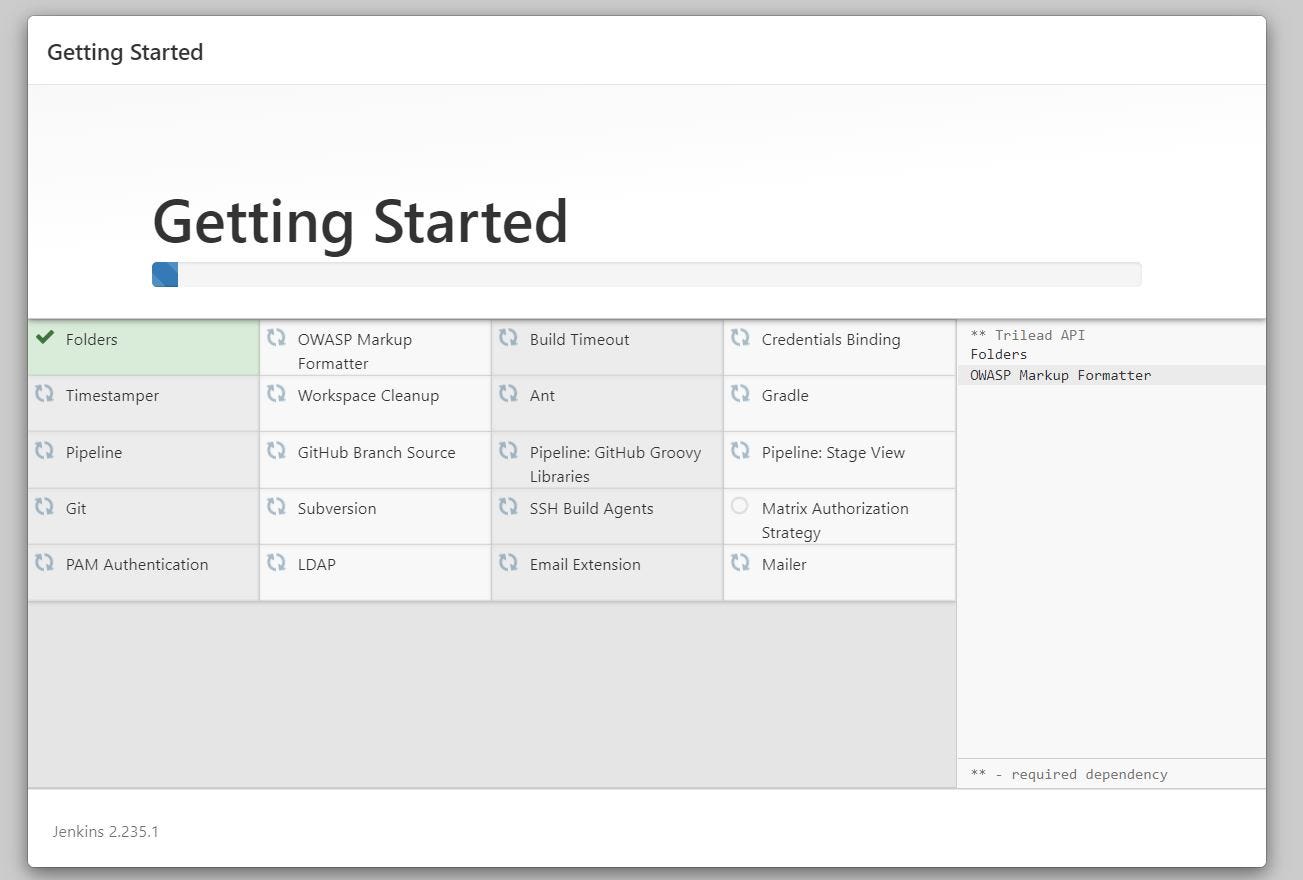Click the empty circle icon beside Matrix Authorization Strategy

739,506
